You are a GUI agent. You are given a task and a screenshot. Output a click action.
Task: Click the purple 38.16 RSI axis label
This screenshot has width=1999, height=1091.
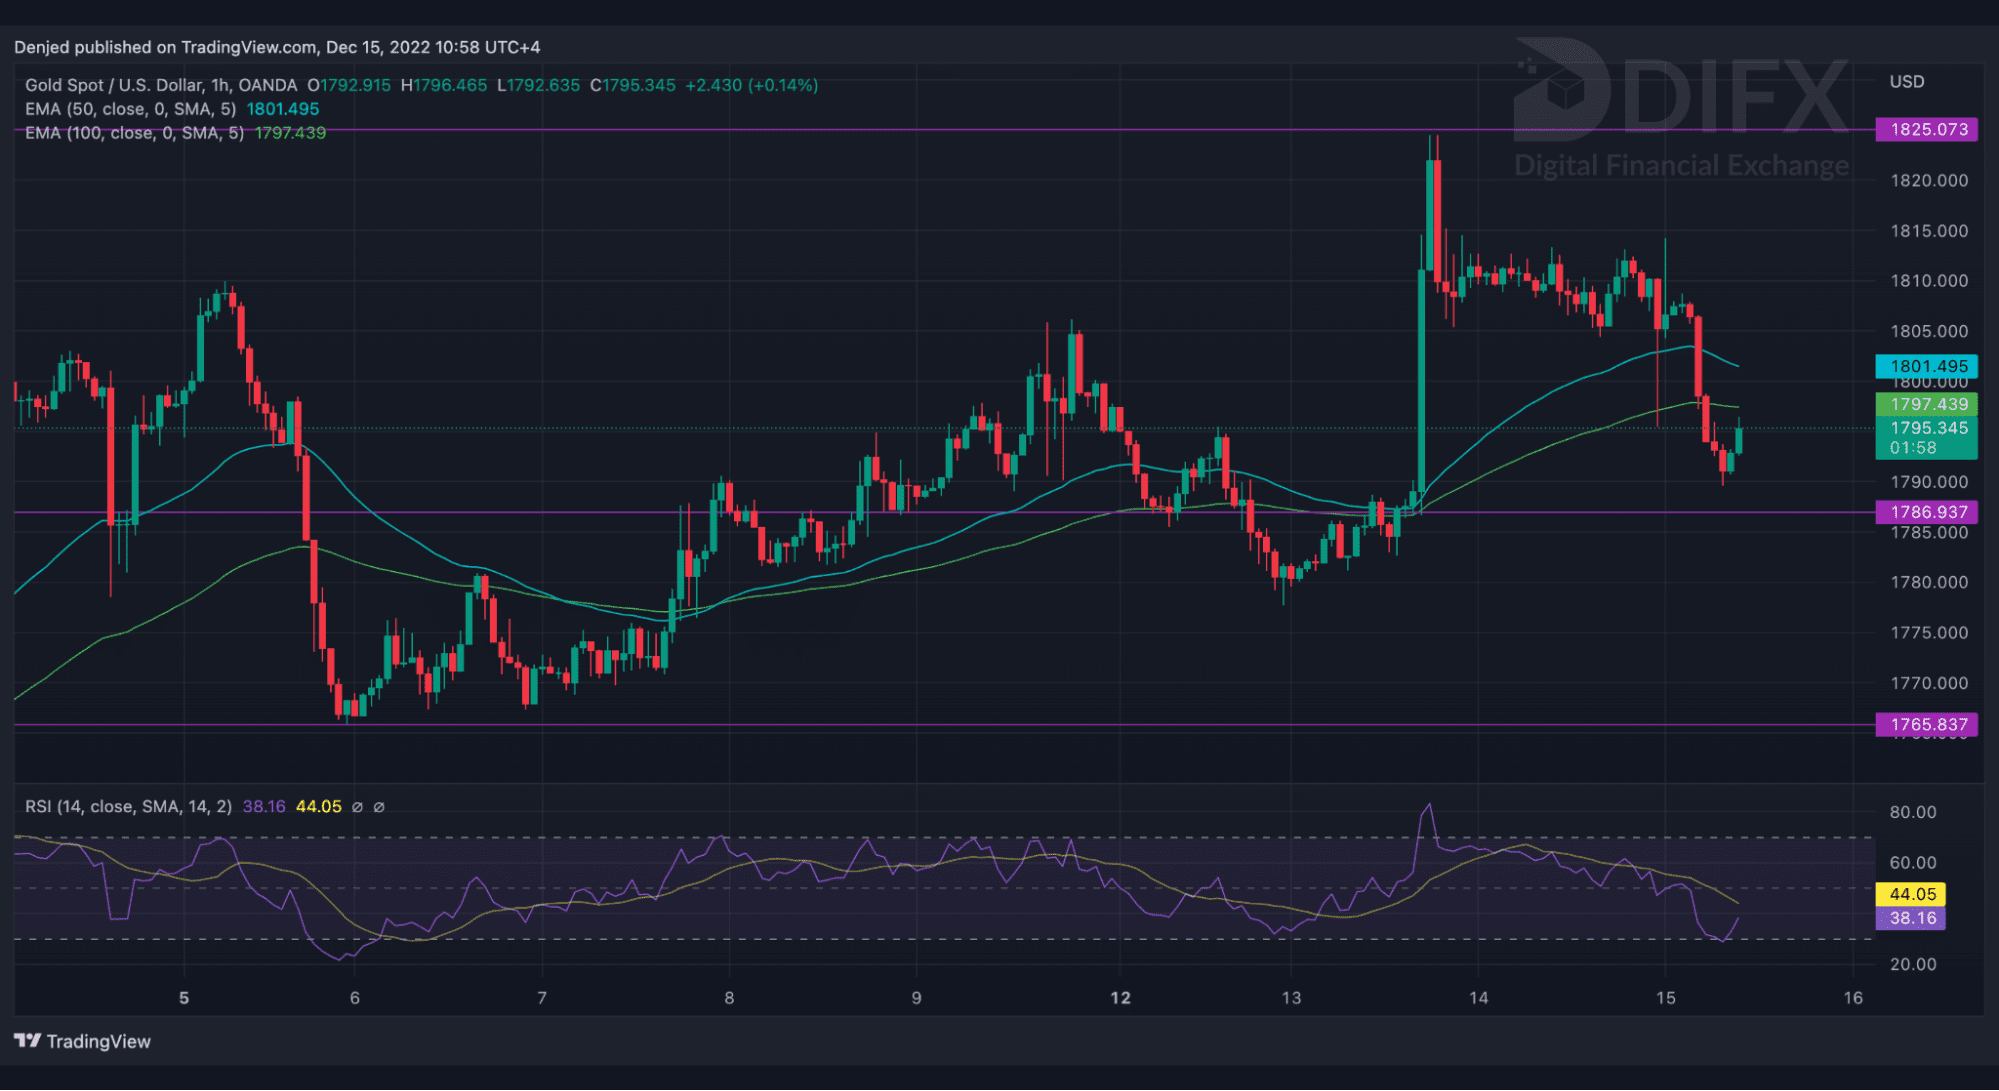(x=1911, y=918)
